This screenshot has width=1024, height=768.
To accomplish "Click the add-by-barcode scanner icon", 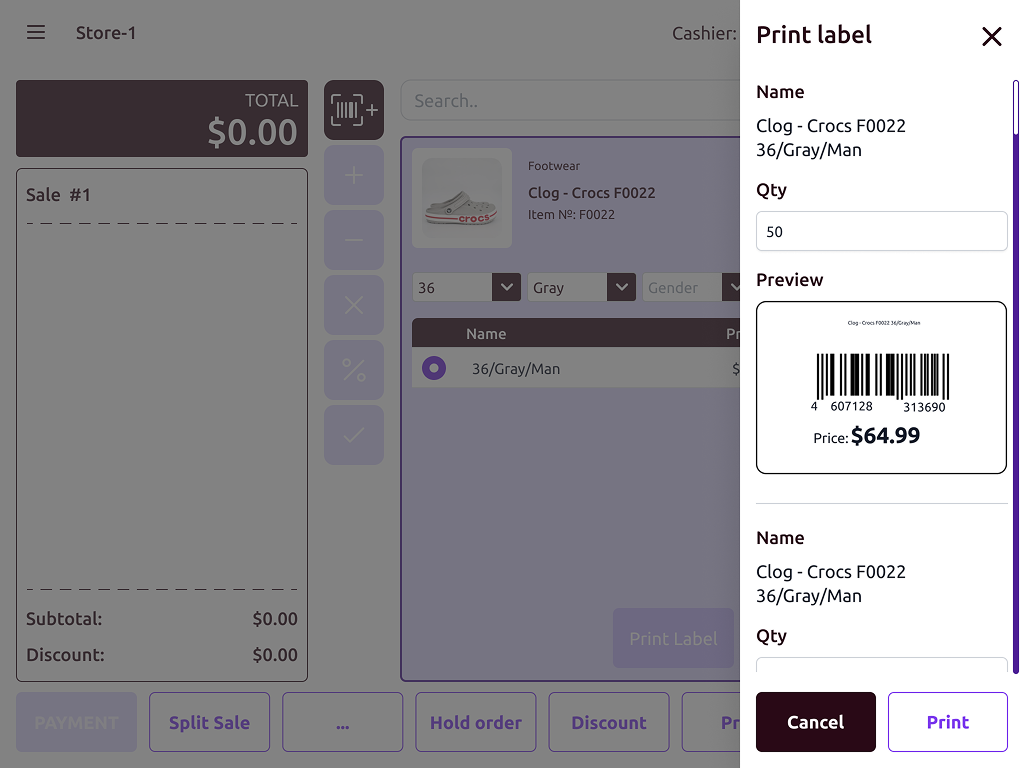I will point(353,108).
